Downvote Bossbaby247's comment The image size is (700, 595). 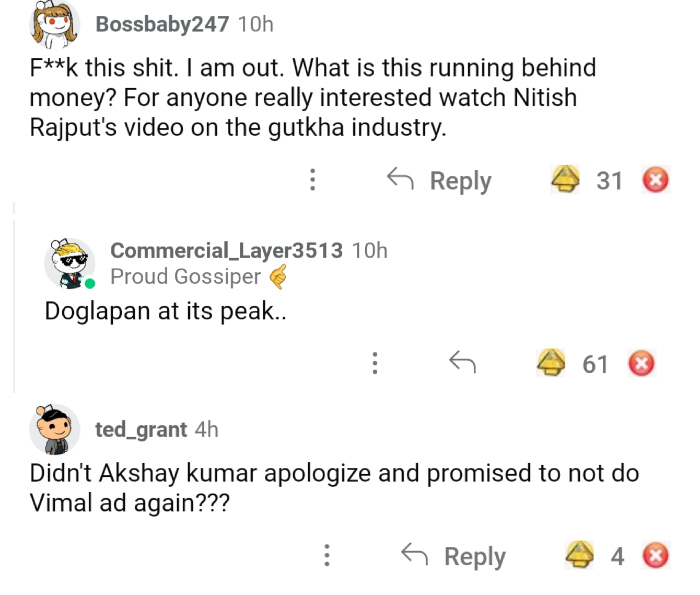(655, 180)
